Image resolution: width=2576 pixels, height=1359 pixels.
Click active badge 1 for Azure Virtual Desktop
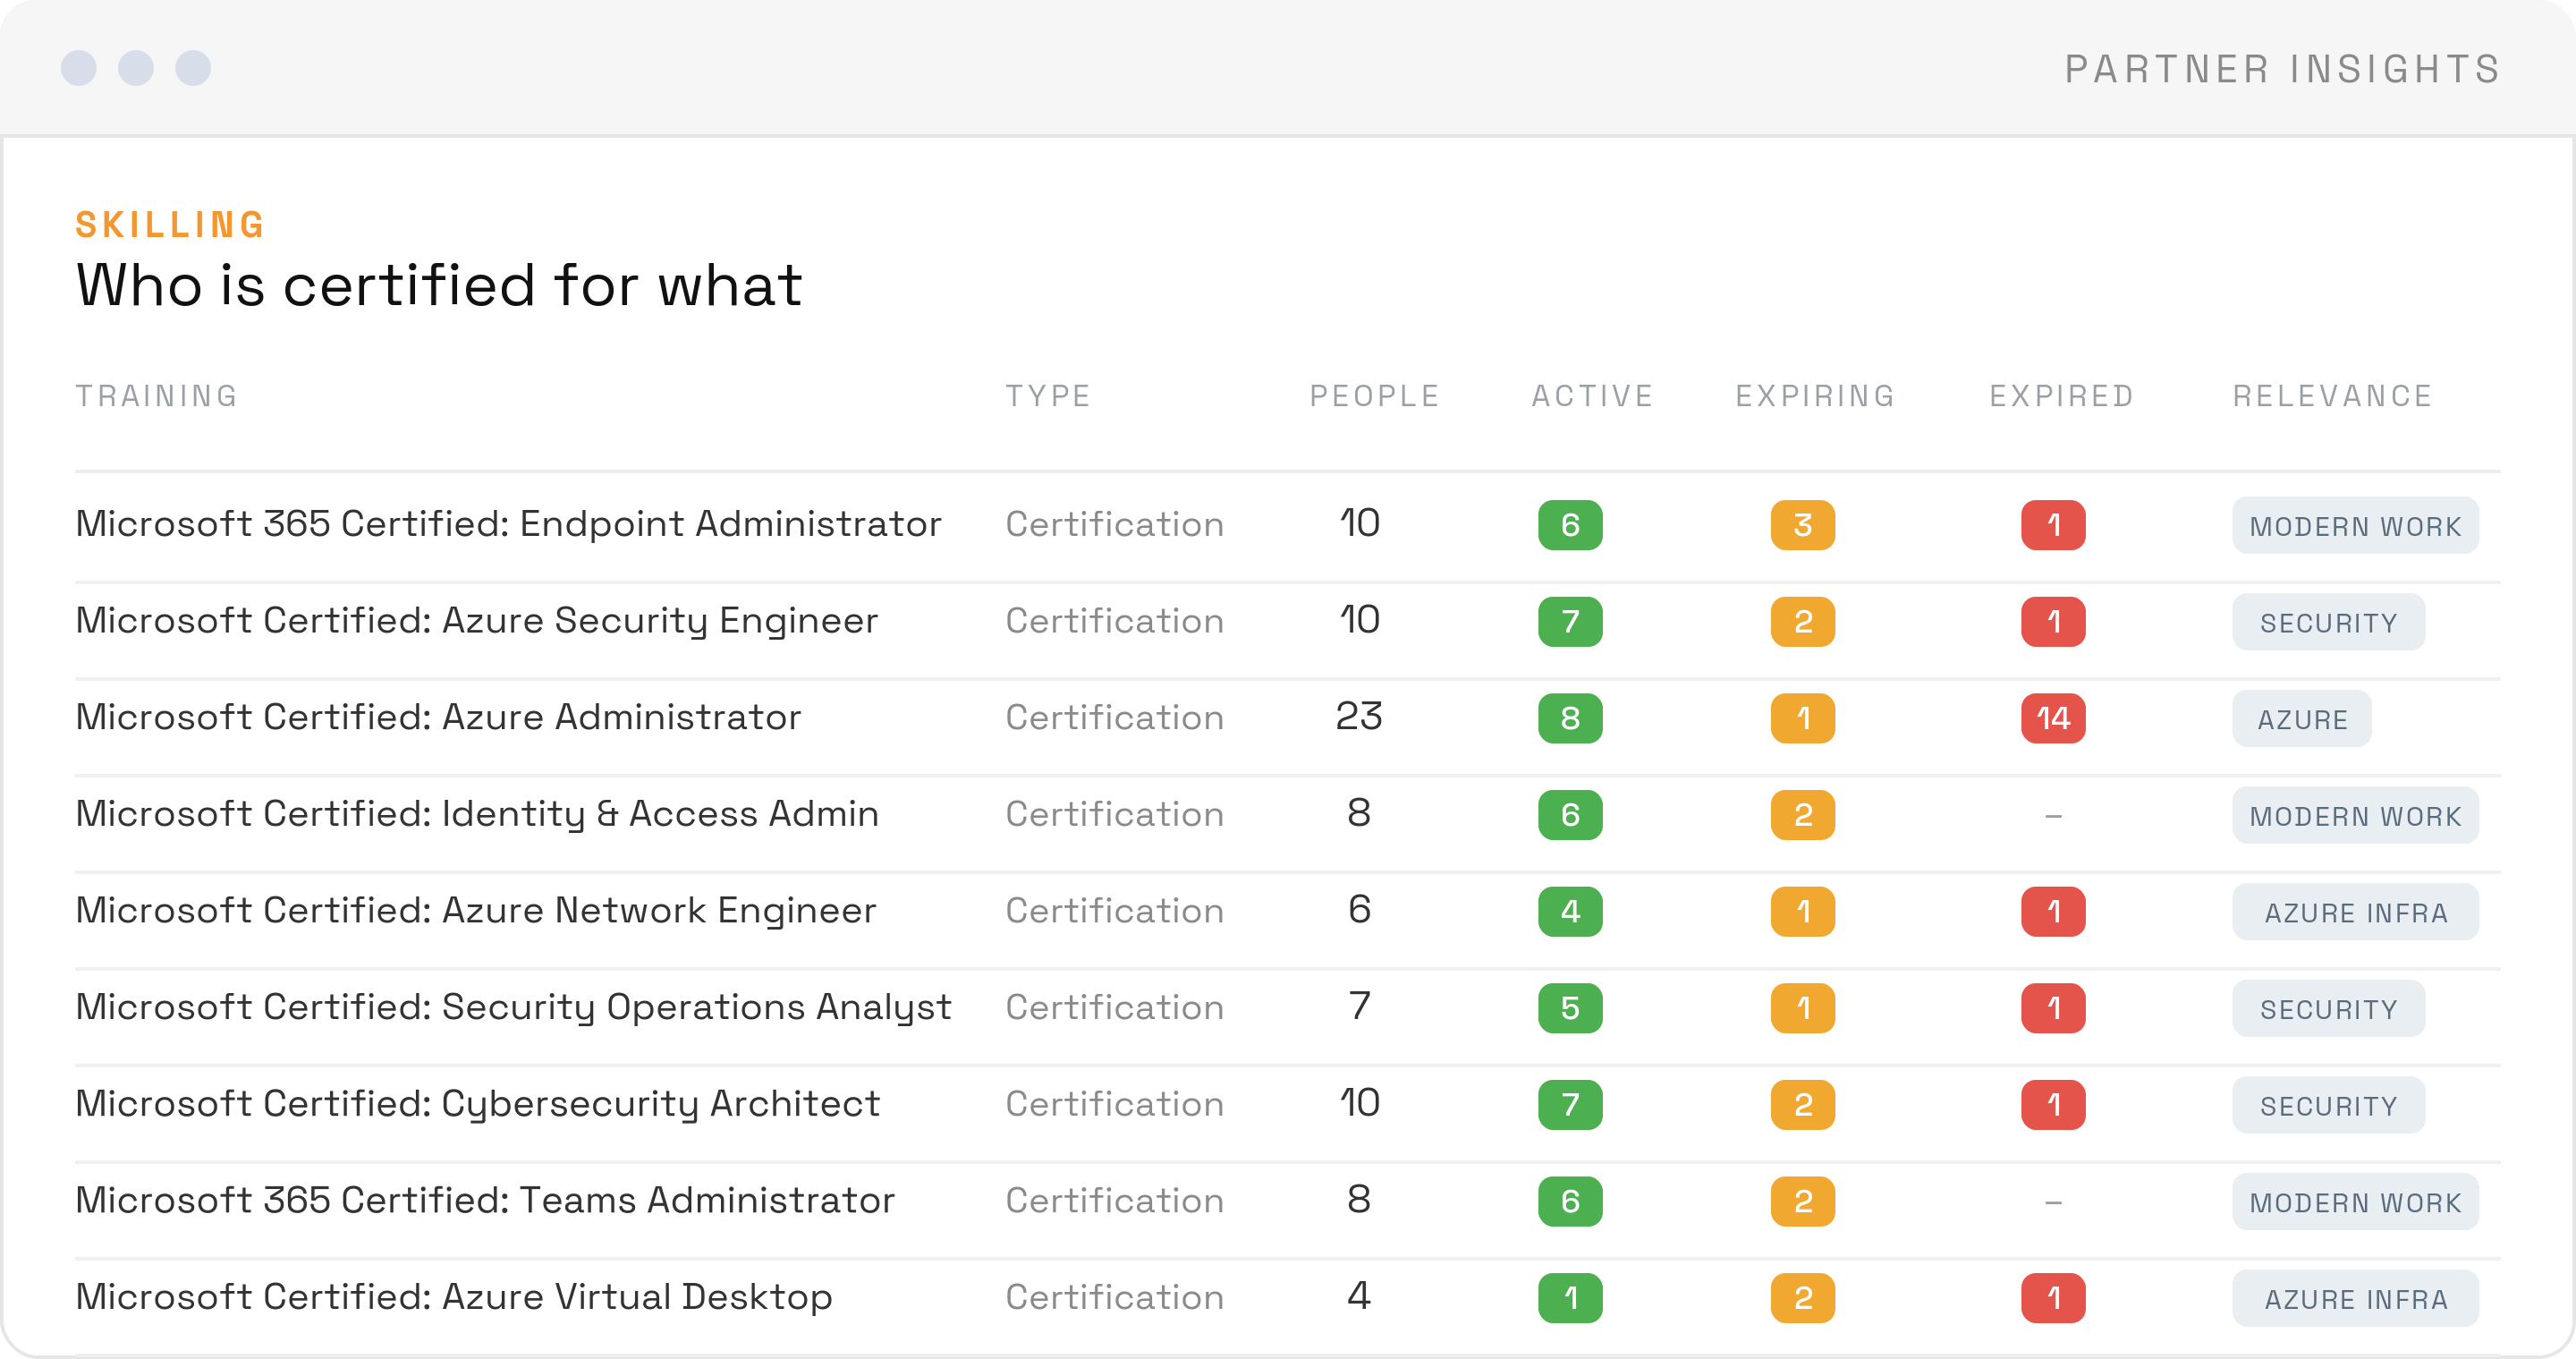point(1570,1298)
